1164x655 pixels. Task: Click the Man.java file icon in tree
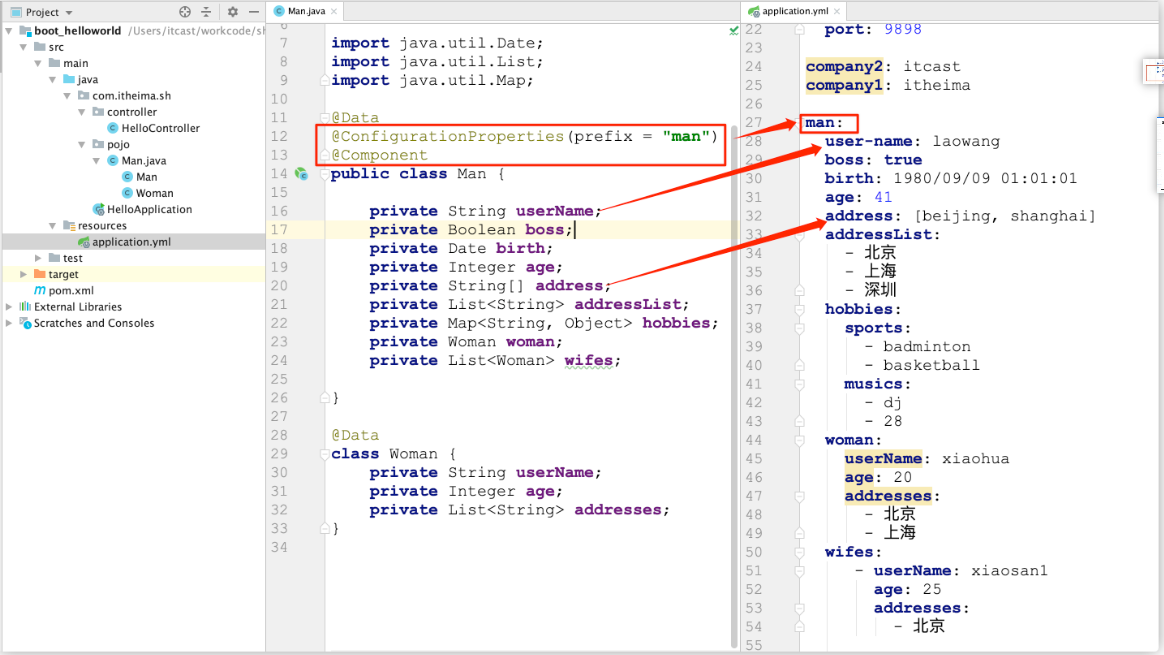(x=113, y=160)
